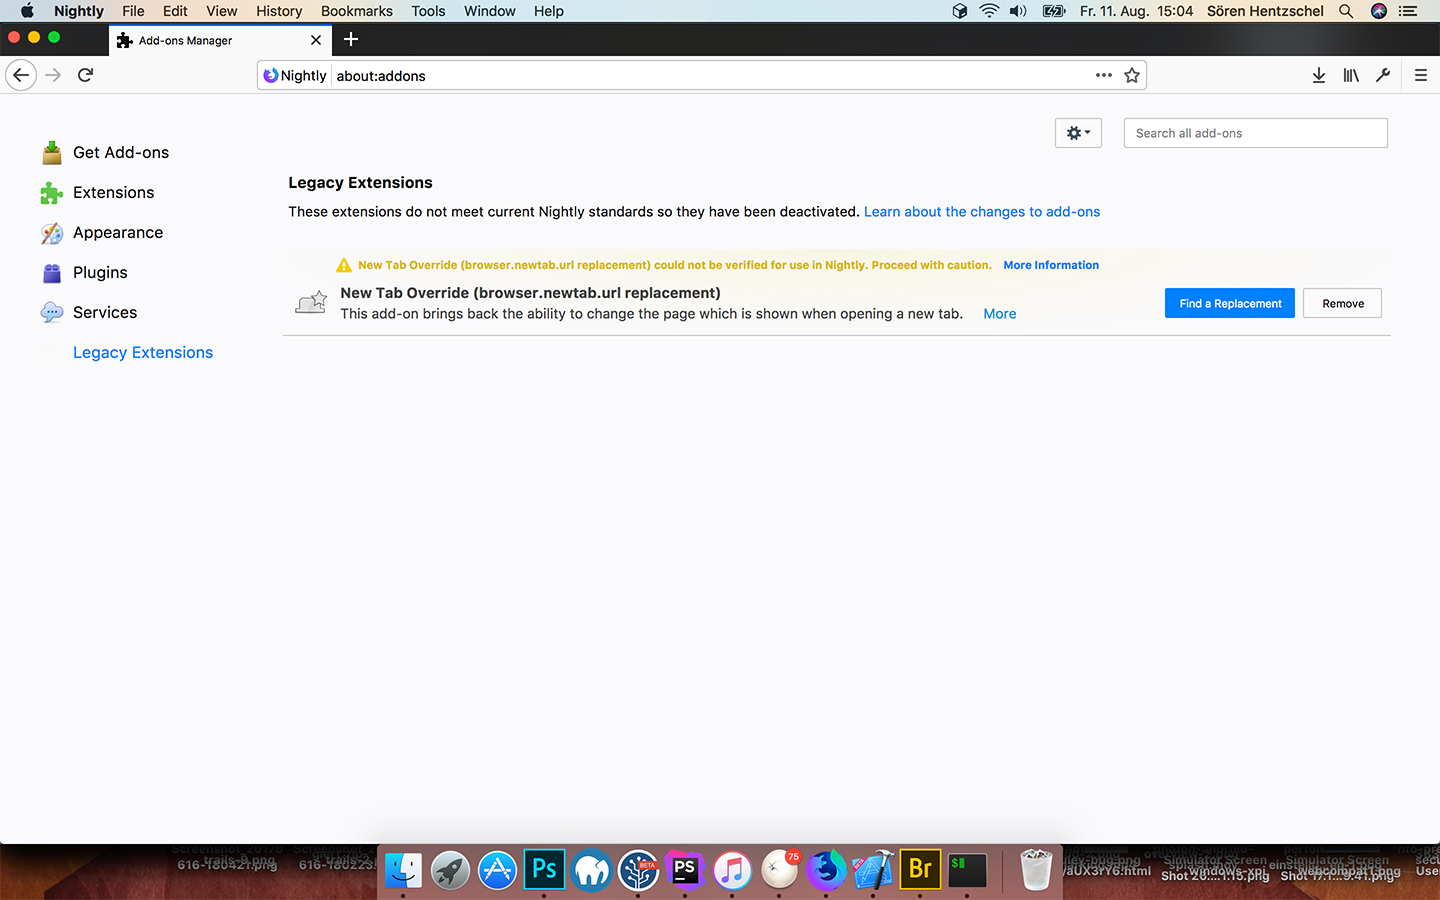Remove the New Tab Override extension
This screenshot has width=1440, height=900.
click(x=1342, y=303)
